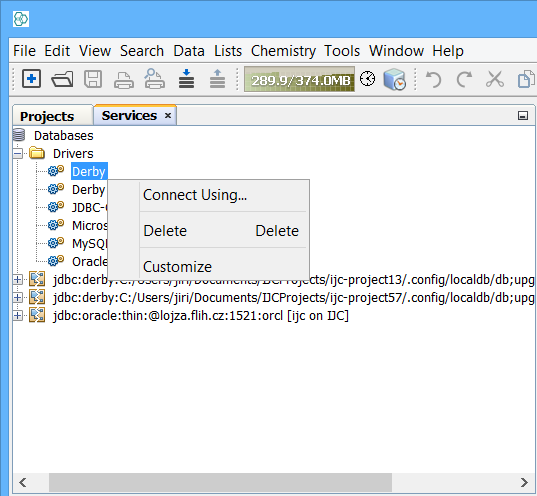
Task: Click the horizontal scrollbar right arrow
Action: 524,482
